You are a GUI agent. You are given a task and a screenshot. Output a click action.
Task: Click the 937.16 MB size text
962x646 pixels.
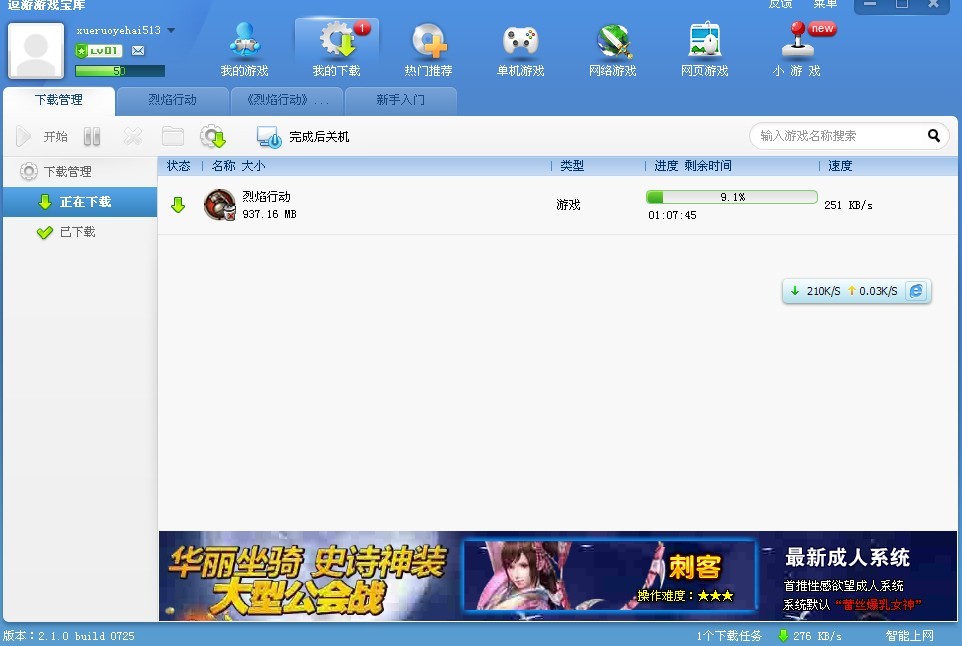click(269, 214)
